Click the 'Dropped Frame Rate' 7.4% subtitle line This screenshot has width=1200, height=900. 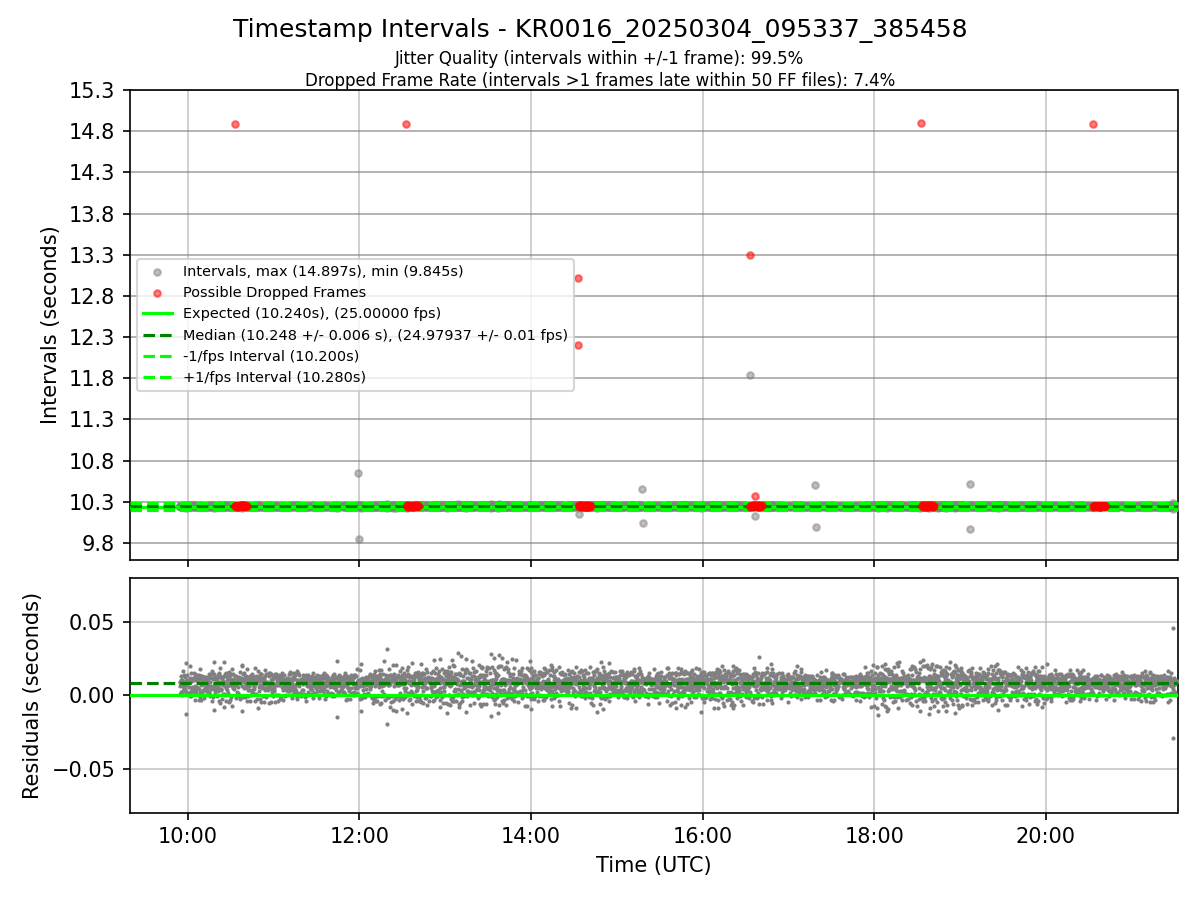(600, 80)
